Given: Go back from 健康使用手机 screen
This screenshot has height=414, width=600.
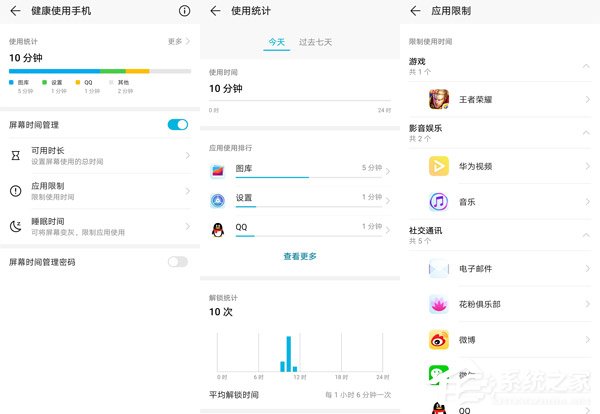Looking at the screenshot, I should [15, 11].
